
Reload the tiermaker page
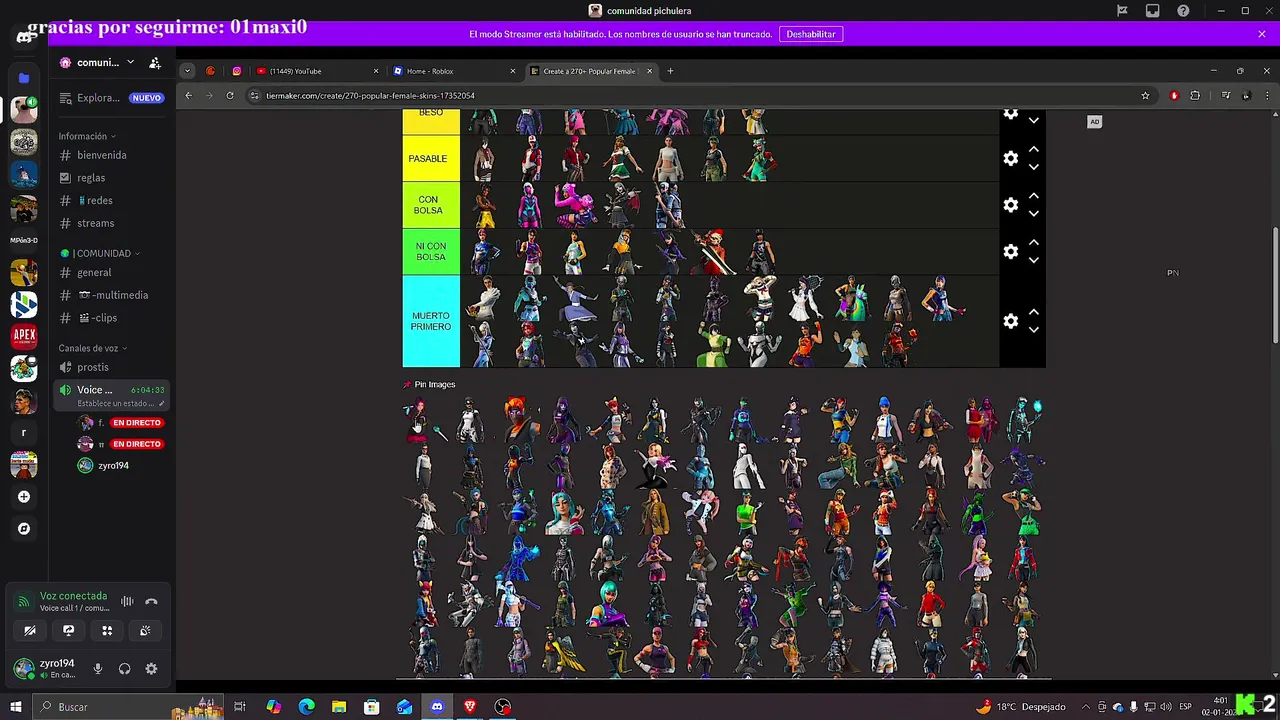click(x=230, y=96)
